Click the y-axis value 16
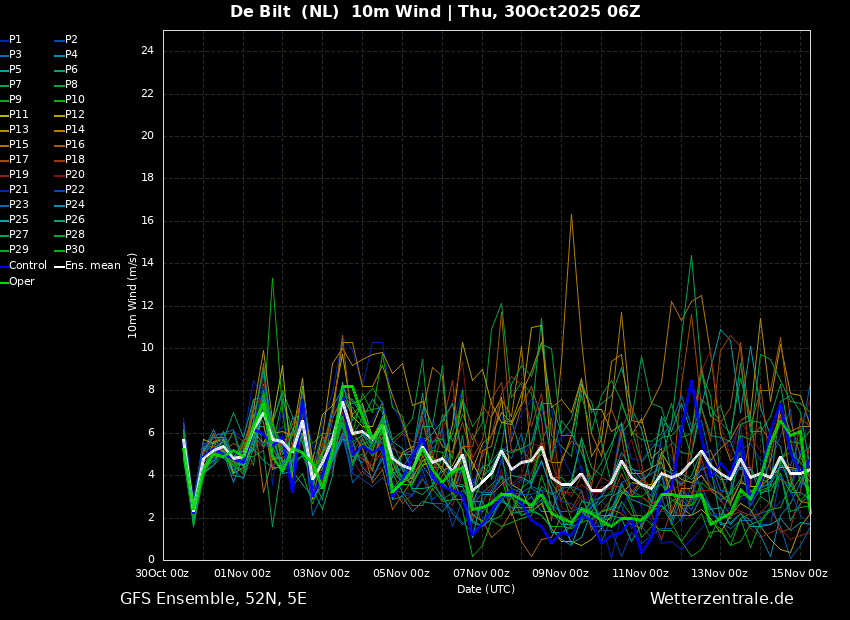The height and width of the screenshot is (620, 850). [147, 221]
